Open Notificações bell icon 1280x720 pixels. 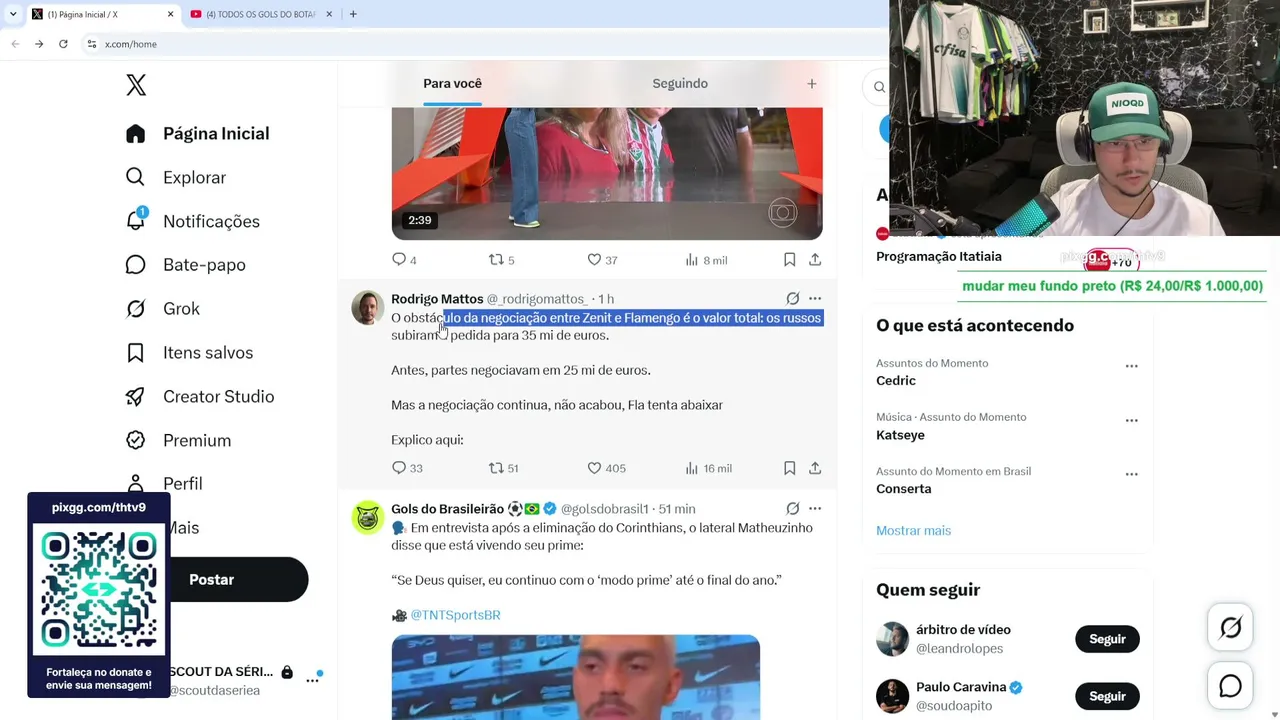[x=136, y=221]
